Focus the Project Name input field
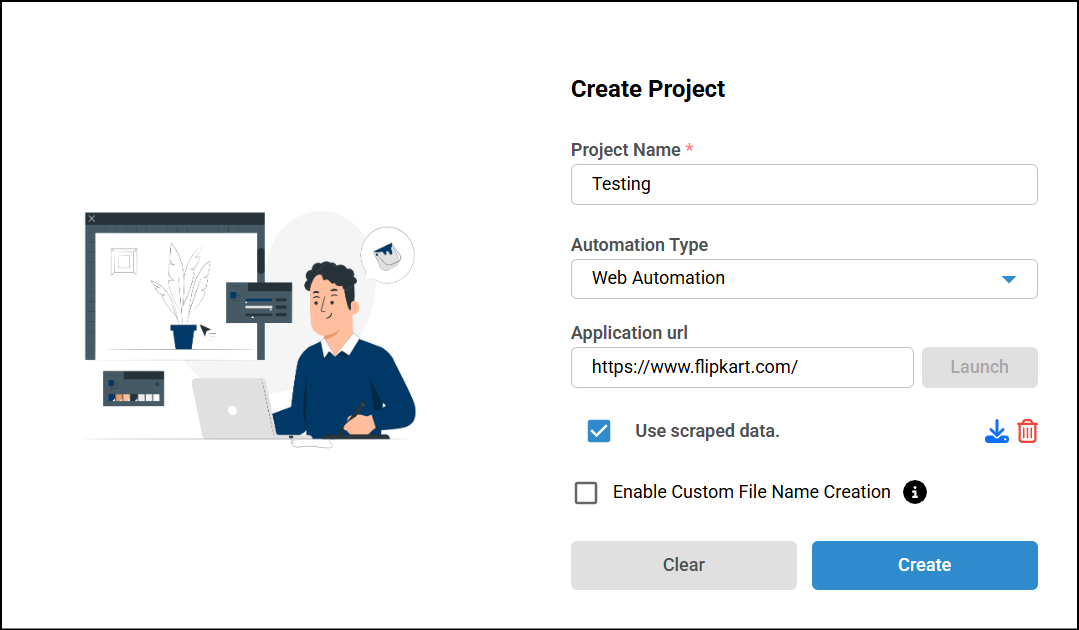This screenshot has height=630, width=1079. click(x=803, y=184)
